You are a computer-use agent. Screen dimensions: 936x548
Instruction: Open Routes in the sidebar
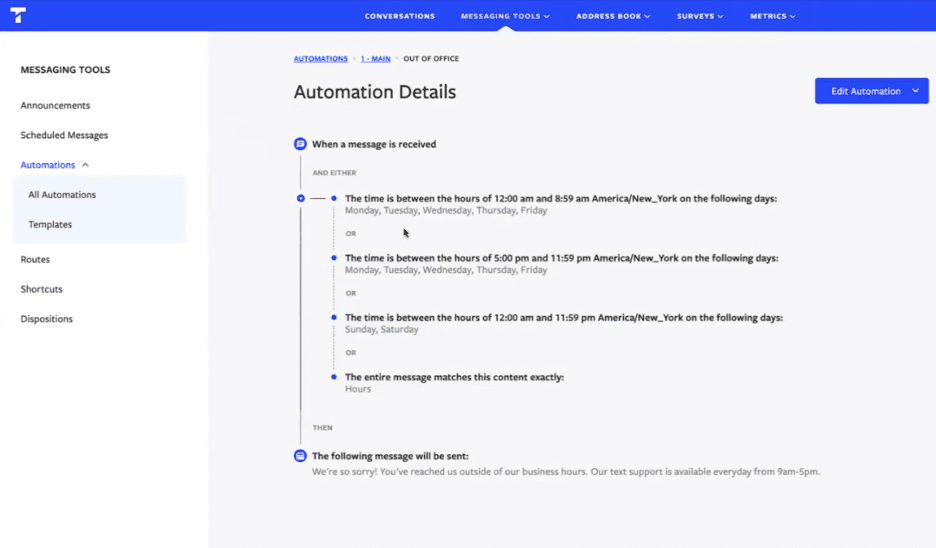35,260
